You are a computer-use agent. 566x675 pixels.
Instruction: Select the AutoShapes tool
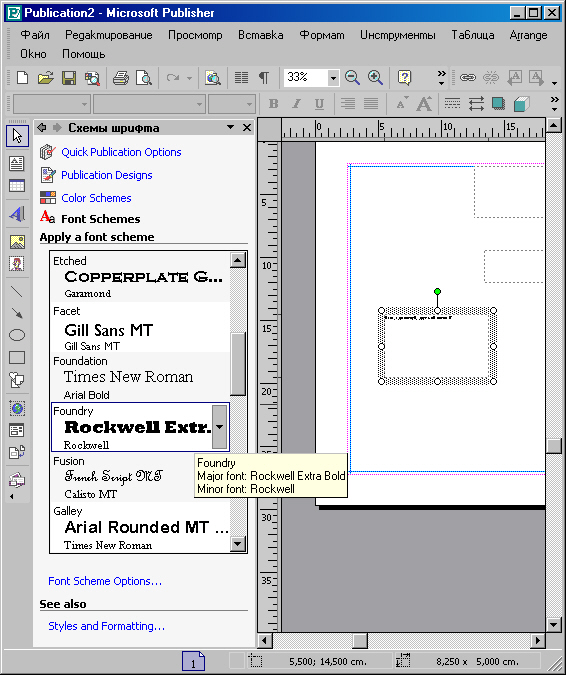coord(17,380)
